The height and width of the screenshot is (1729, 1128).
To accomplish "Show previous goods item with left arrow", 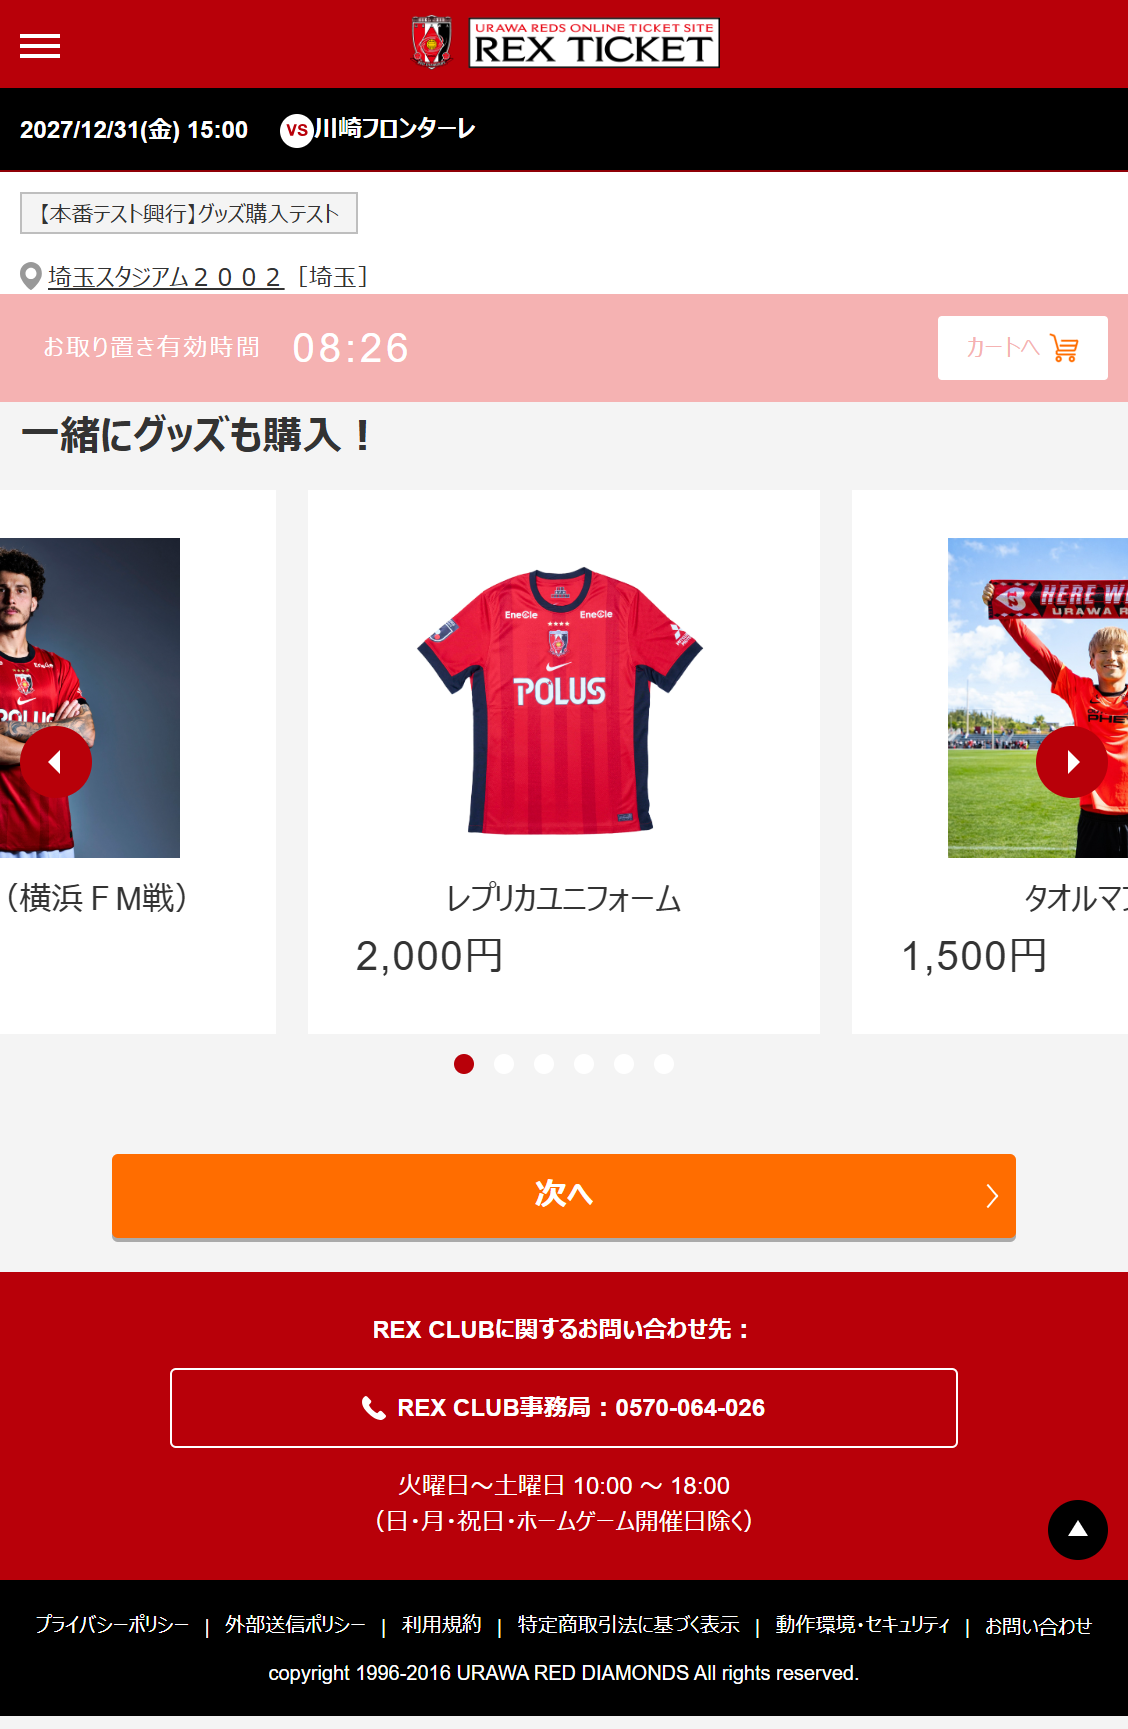I will (x=56, y=762).
